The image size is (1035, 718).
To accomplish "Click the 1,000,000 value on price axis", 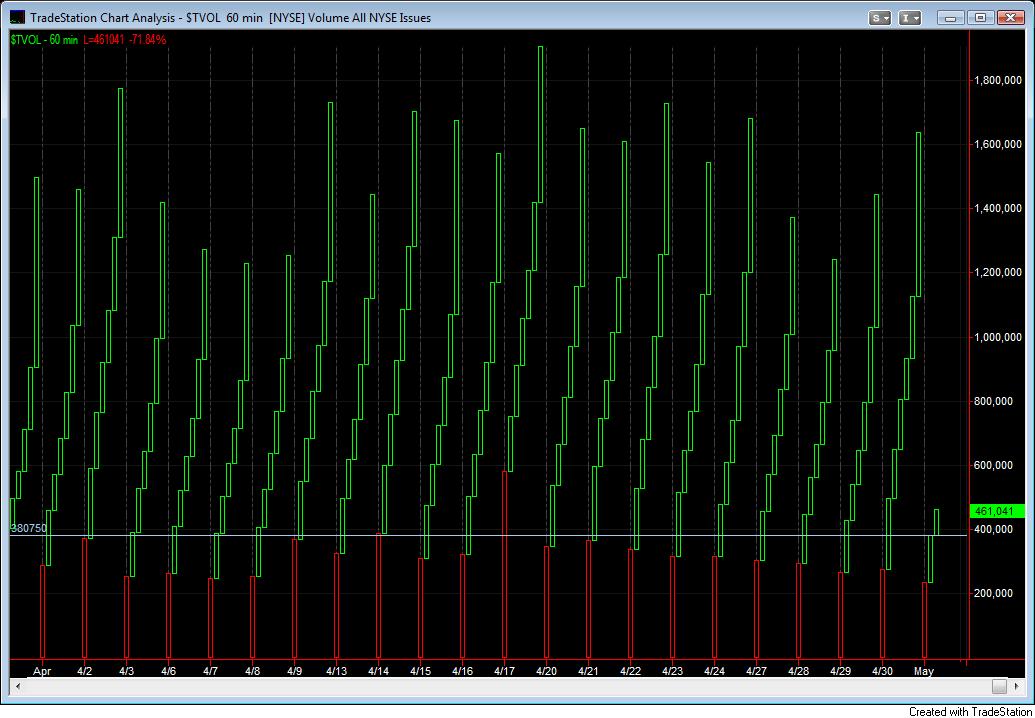I will click(x=997, y=337).
